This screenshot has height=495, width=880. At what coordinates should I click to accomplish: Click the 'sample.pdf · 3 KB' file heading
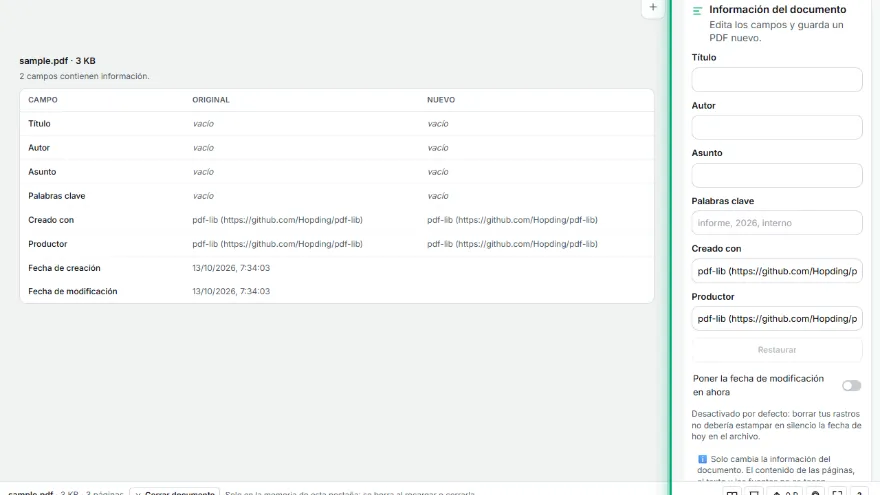(x=57, y=61)
